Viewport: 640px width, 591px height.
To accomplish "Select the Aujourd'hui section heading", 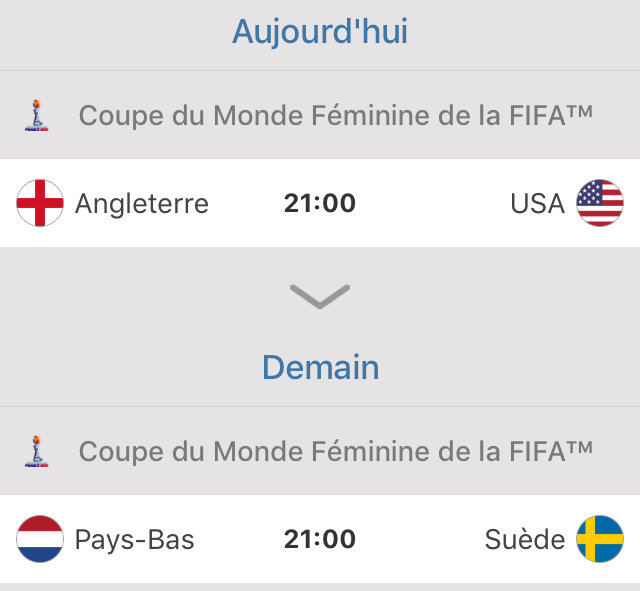I will pos(320,32).
